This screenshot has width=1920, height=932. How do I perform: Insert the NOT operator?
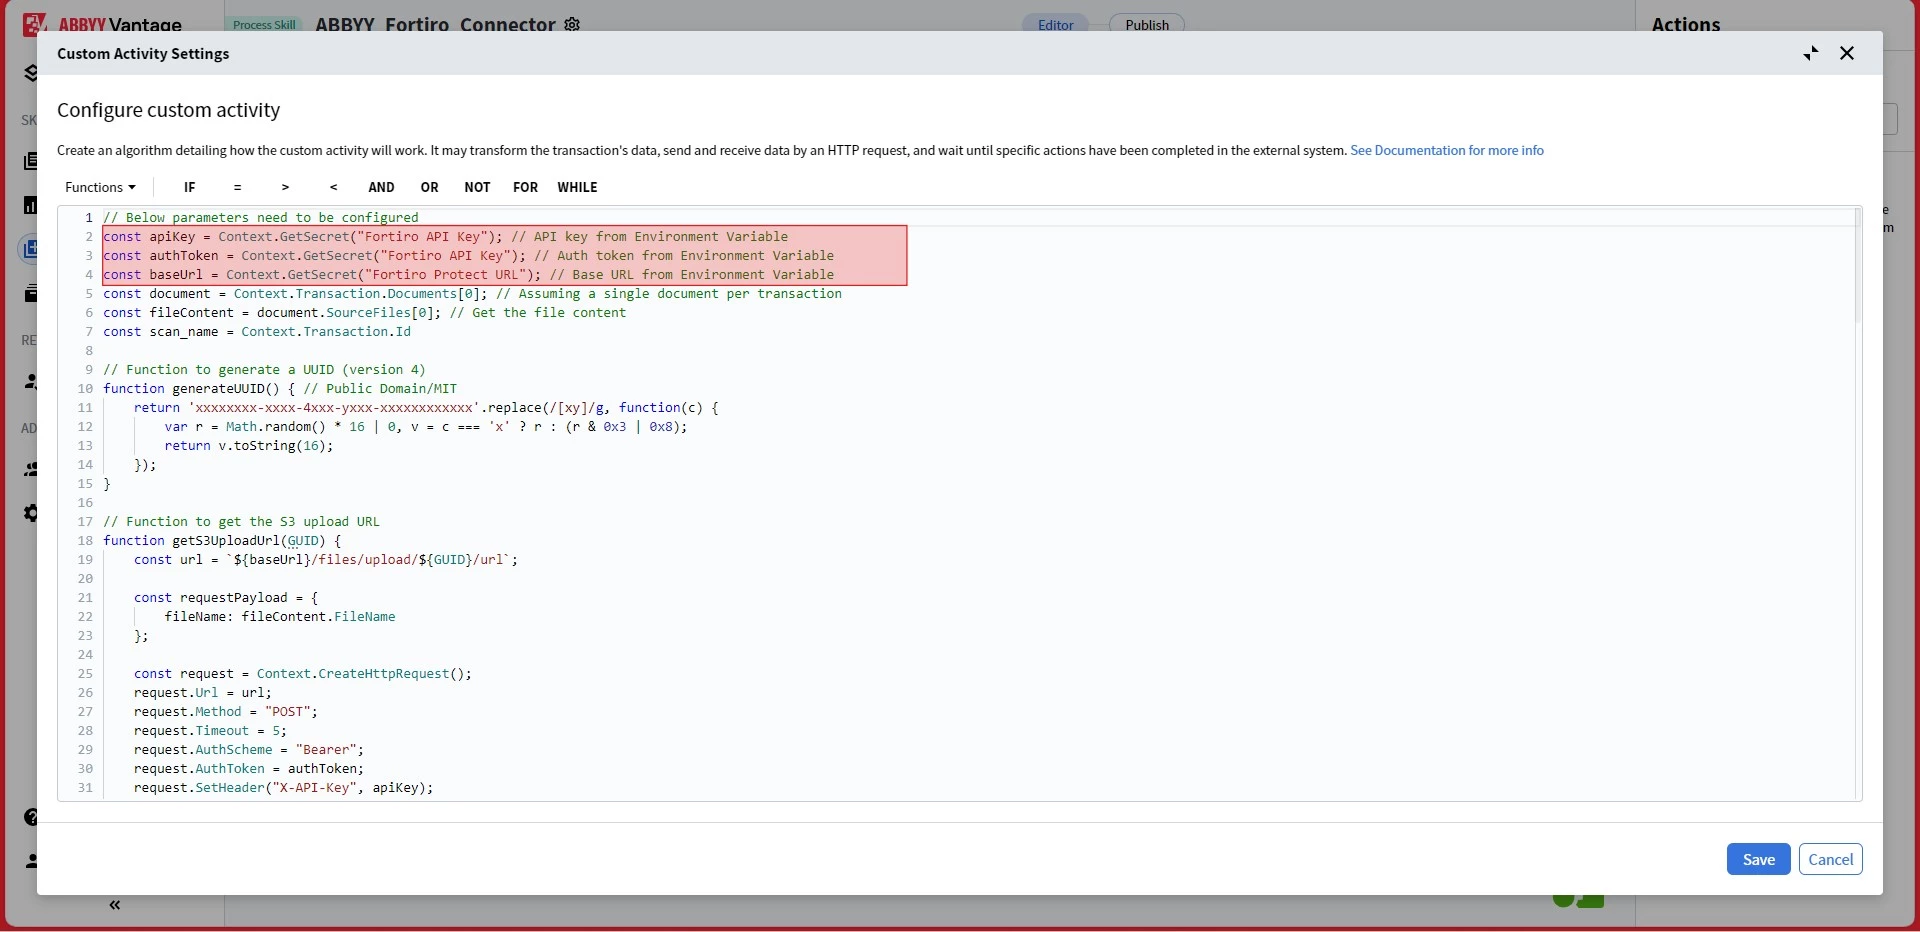tap(477, 187)
